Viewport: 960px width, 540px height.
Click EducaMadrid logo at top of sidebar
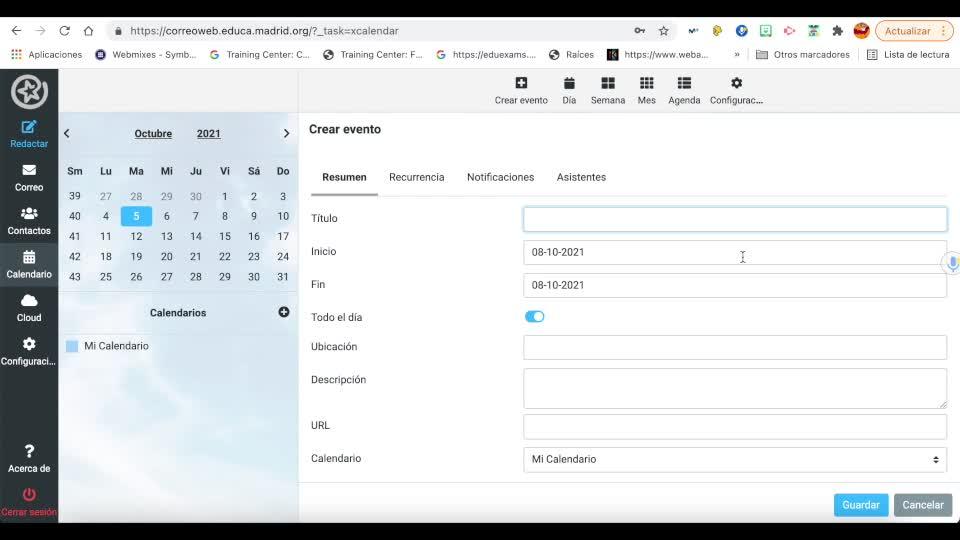click(29, 91)
